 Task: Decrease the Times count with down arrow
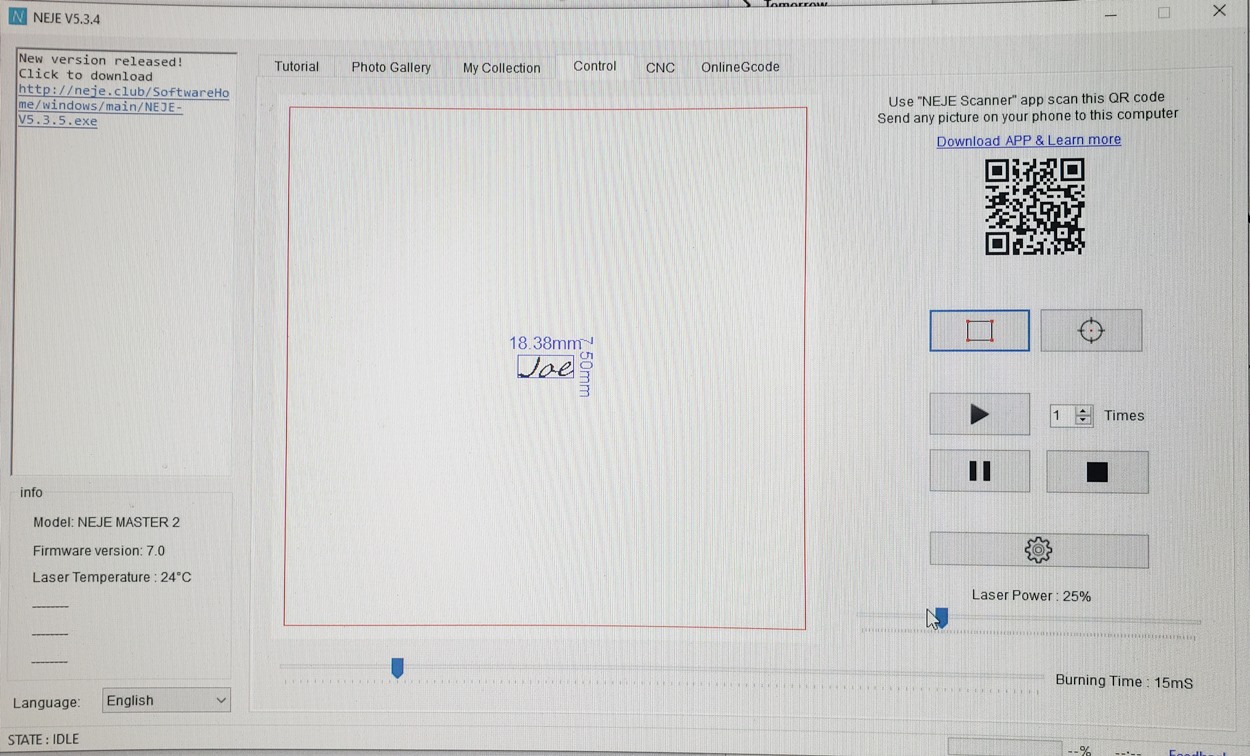[x=1083, y=421]
